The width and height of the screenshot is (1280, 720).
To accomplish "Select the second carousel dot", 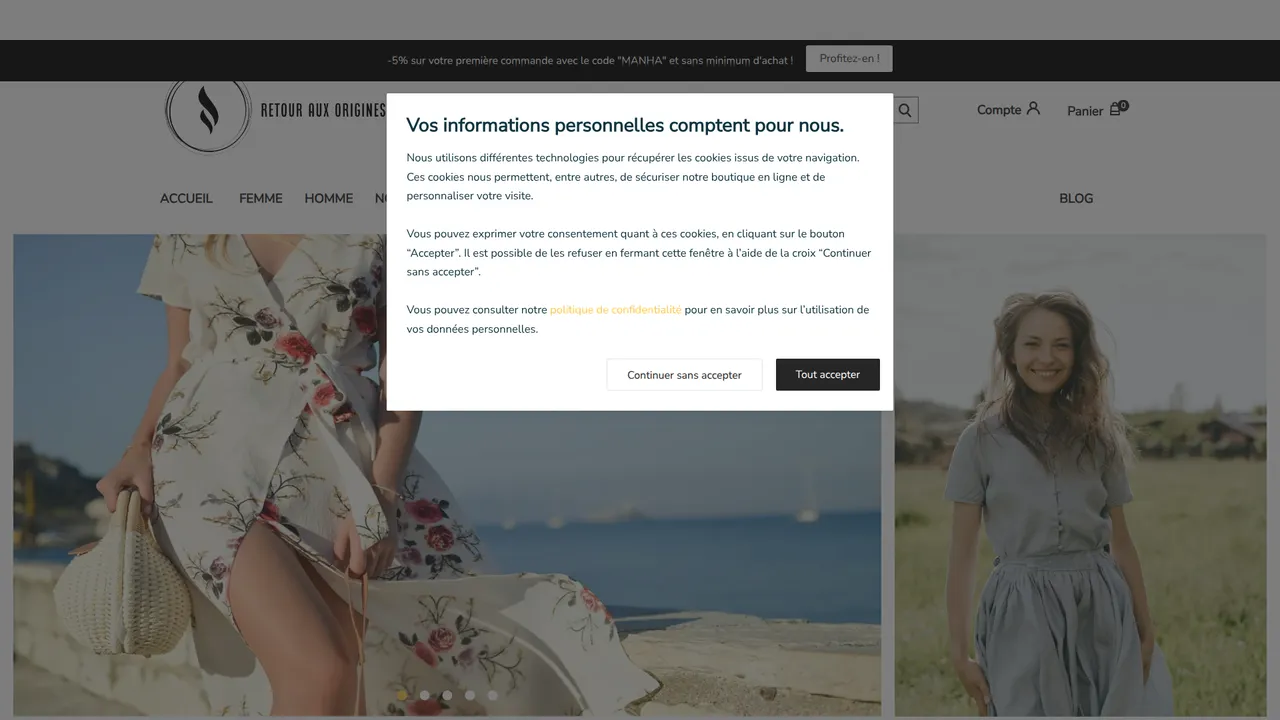I will [x=425, y=695].
